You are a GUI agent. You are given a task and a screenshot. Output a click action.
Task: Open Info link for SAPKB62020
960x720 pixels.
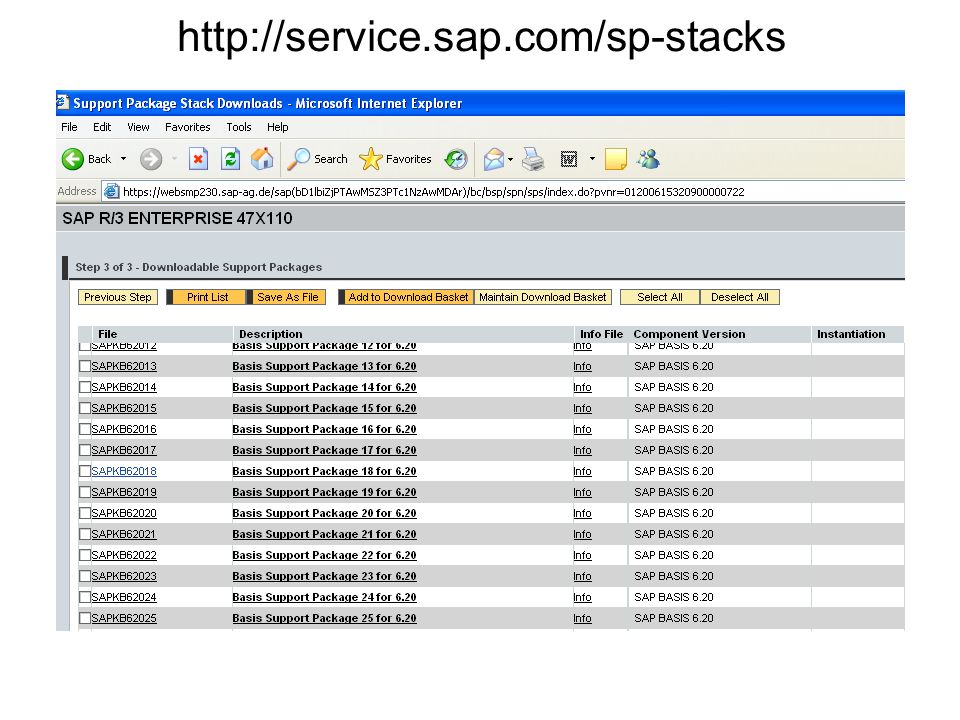(582, 513)
